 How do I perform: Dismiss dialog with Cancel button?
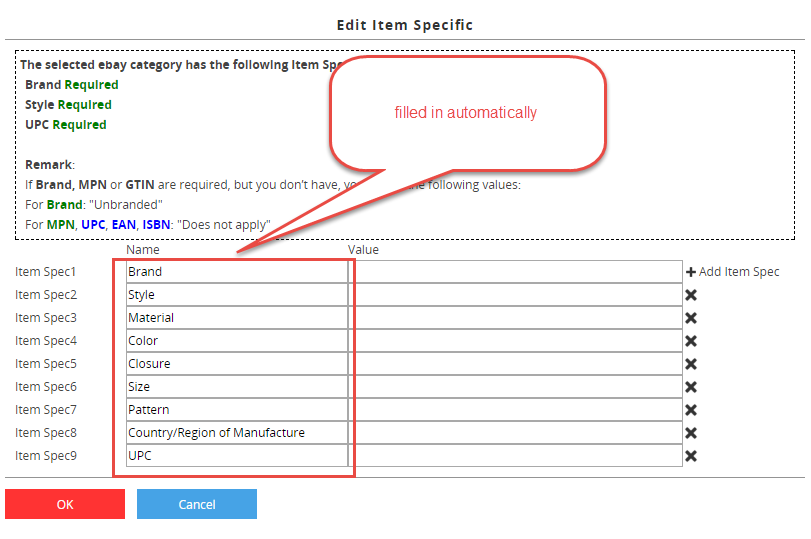point(197,504)
